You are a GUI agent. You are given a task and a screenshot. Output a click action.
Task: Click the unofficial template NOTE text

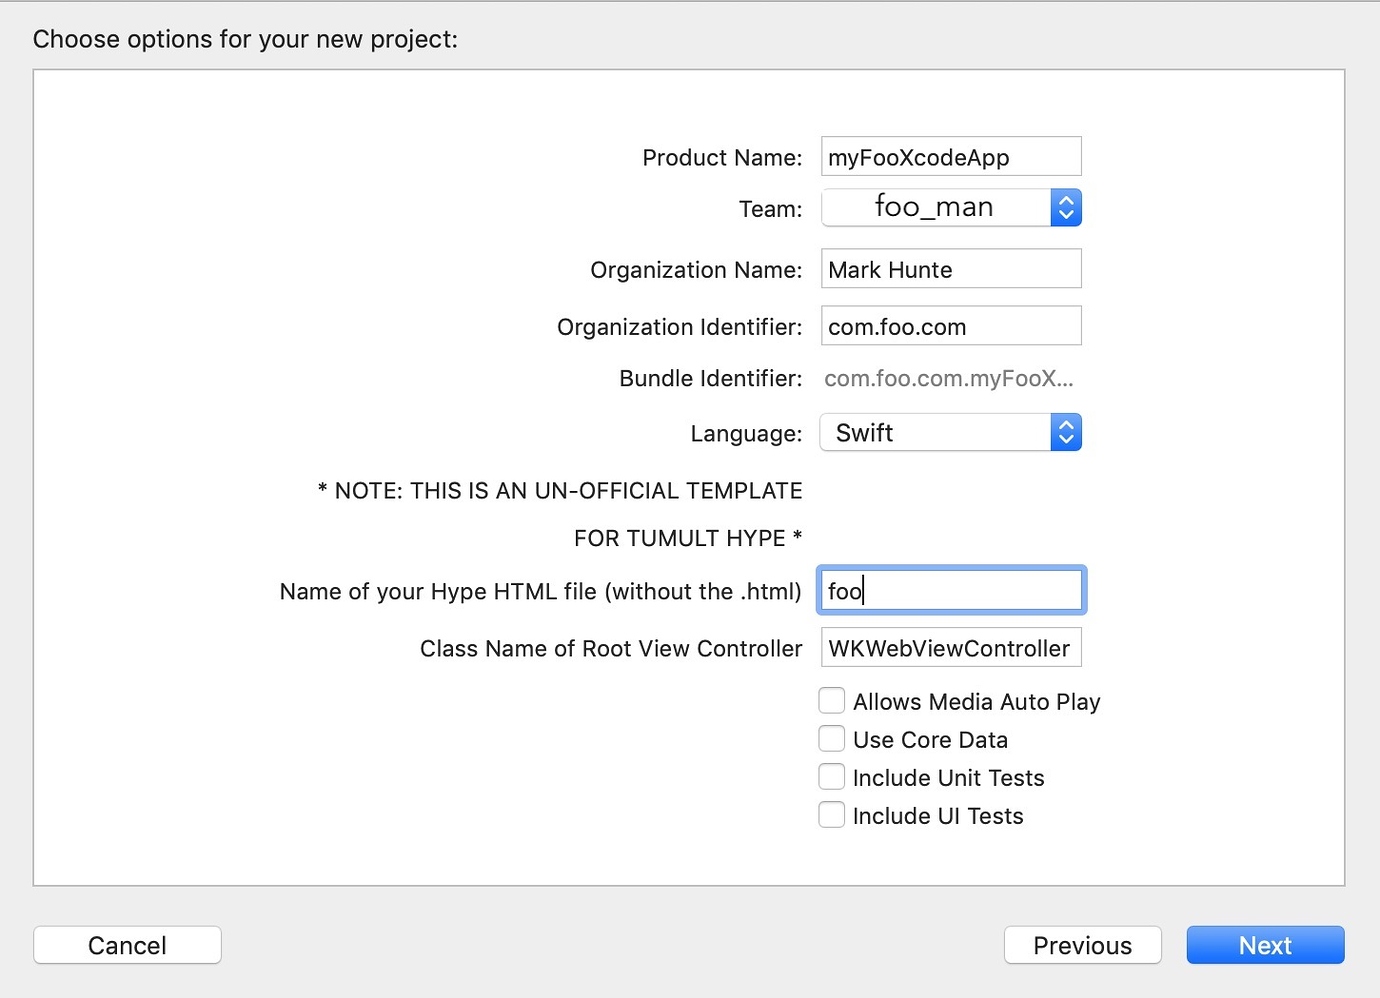click(560, 491)
